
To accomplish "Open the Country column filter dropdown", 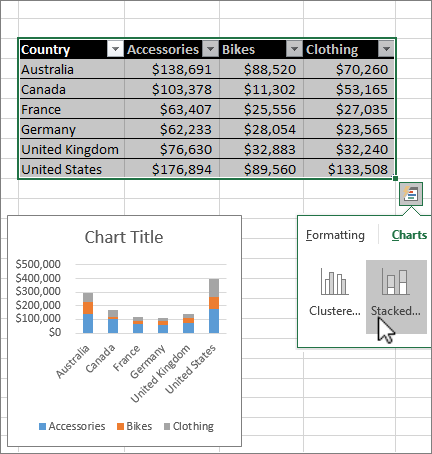I will click(115, 49).
